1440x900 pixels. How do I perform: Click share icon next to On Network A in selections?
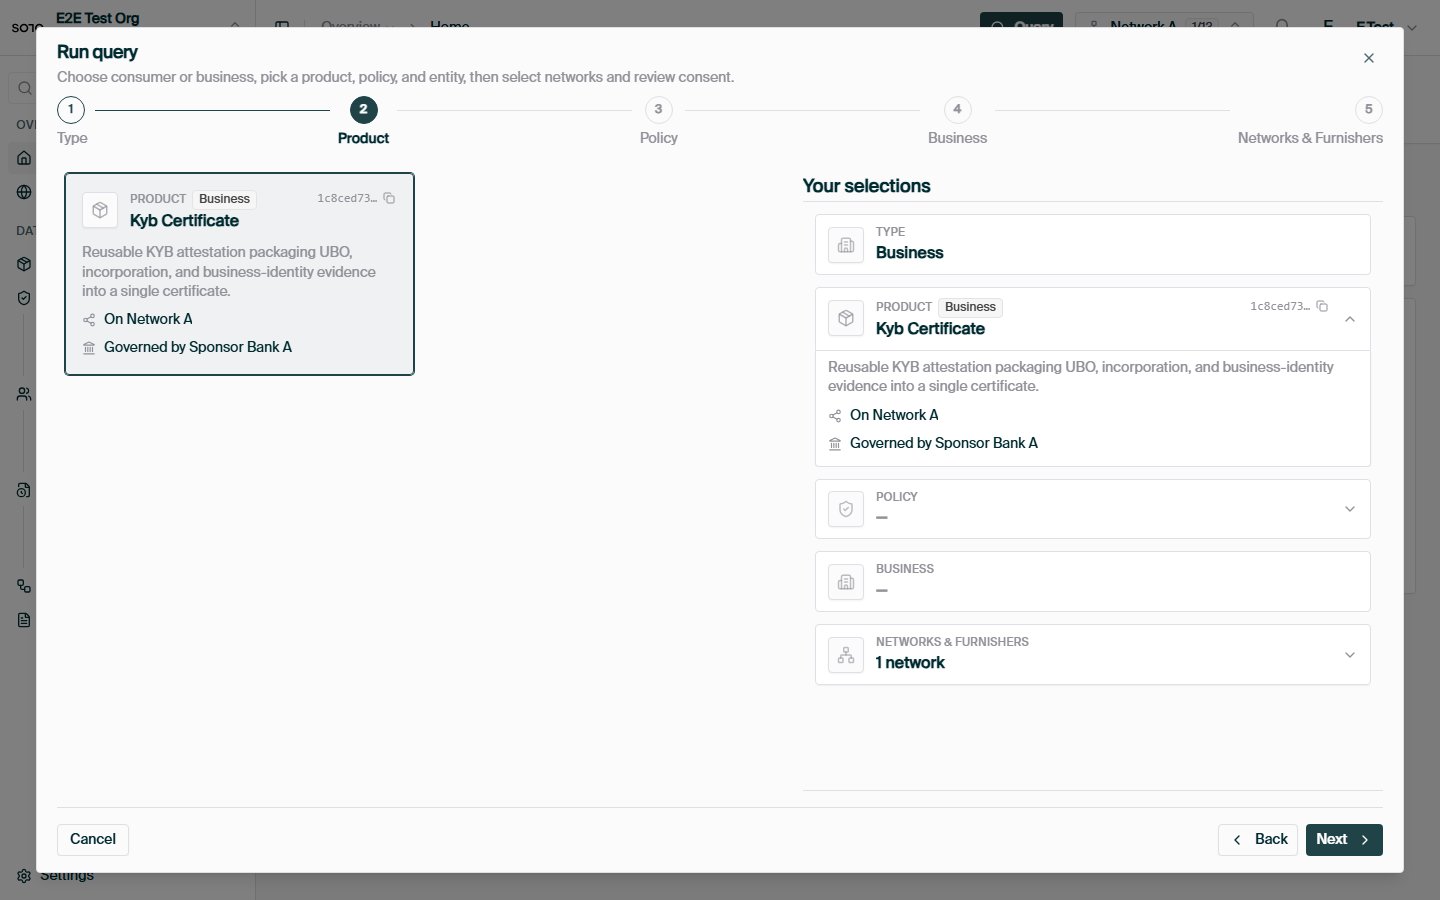click(x=835, y=416)
